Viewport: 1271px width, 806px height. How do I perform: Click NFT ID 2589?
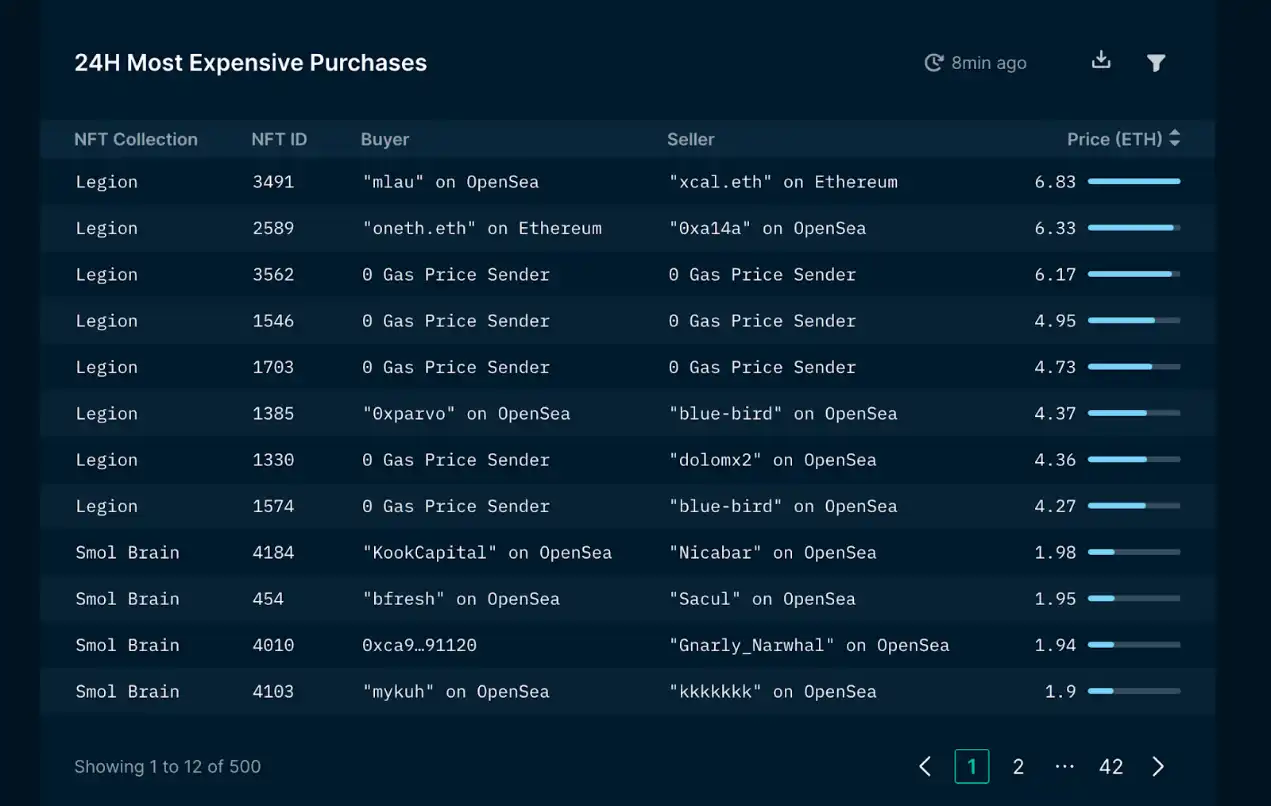point(273,228)
